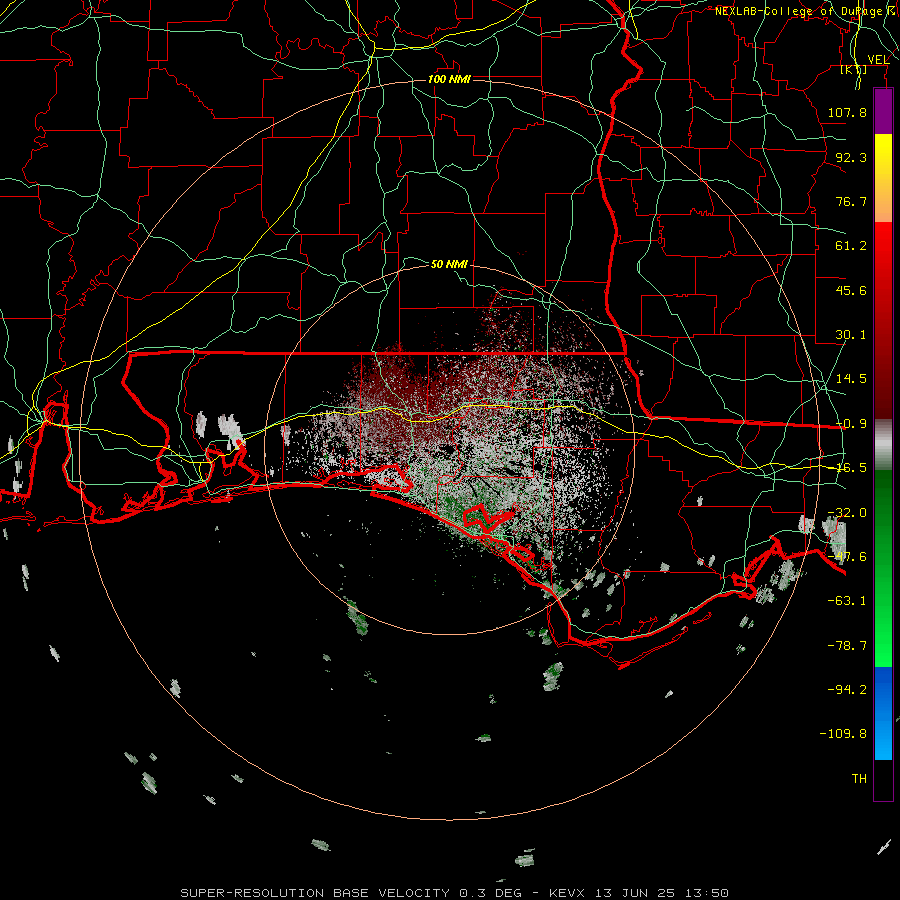Click the 100 NMI range ring label
Viewport: 900px width, 900px height.
click(449, 79)
